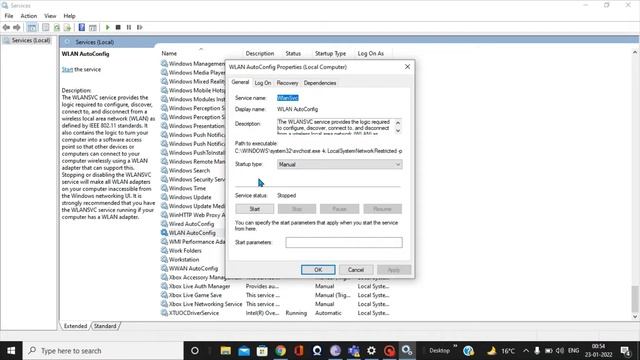Screen dimensions: 640x360
Task: Click the Cortana circle icon on the taskbar
Action: (195, 351)
